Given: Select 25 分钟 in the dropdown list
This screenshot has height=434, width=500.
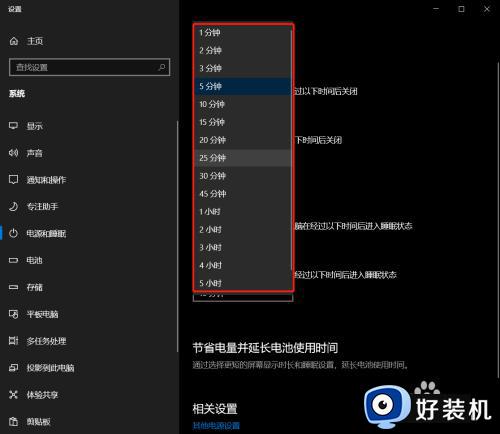Looking at the screenshot, I should click(x=242, y=158).
